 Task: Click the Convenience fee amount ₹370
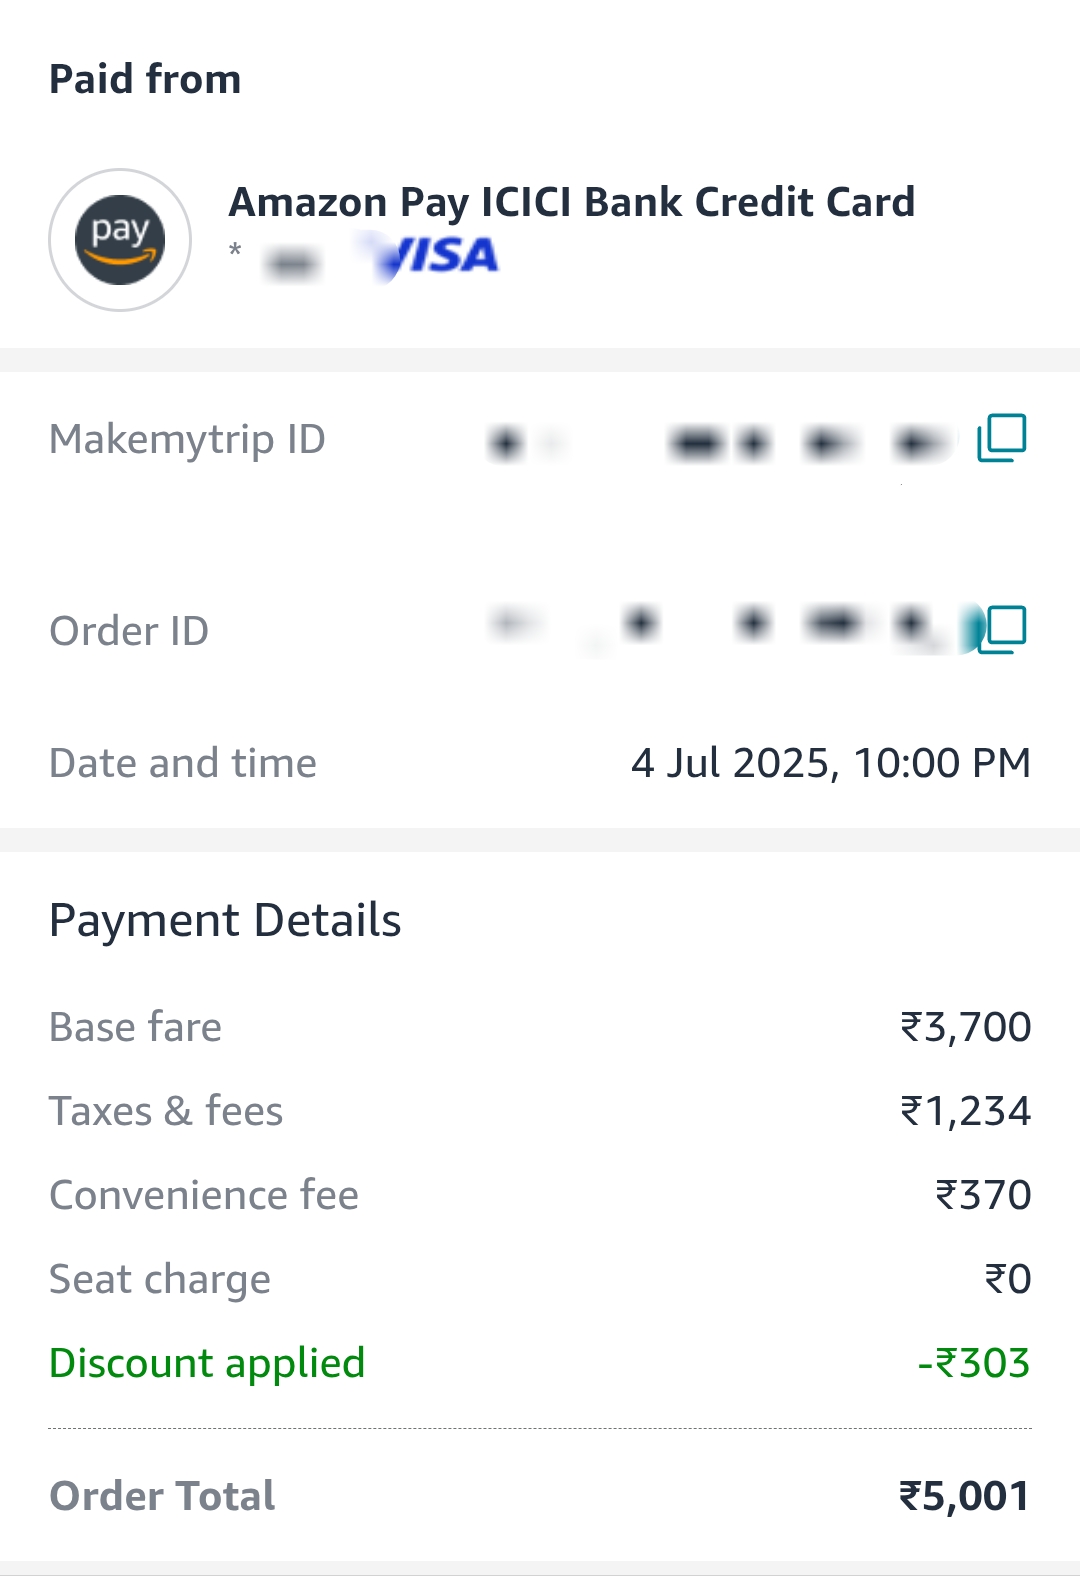982,1195
